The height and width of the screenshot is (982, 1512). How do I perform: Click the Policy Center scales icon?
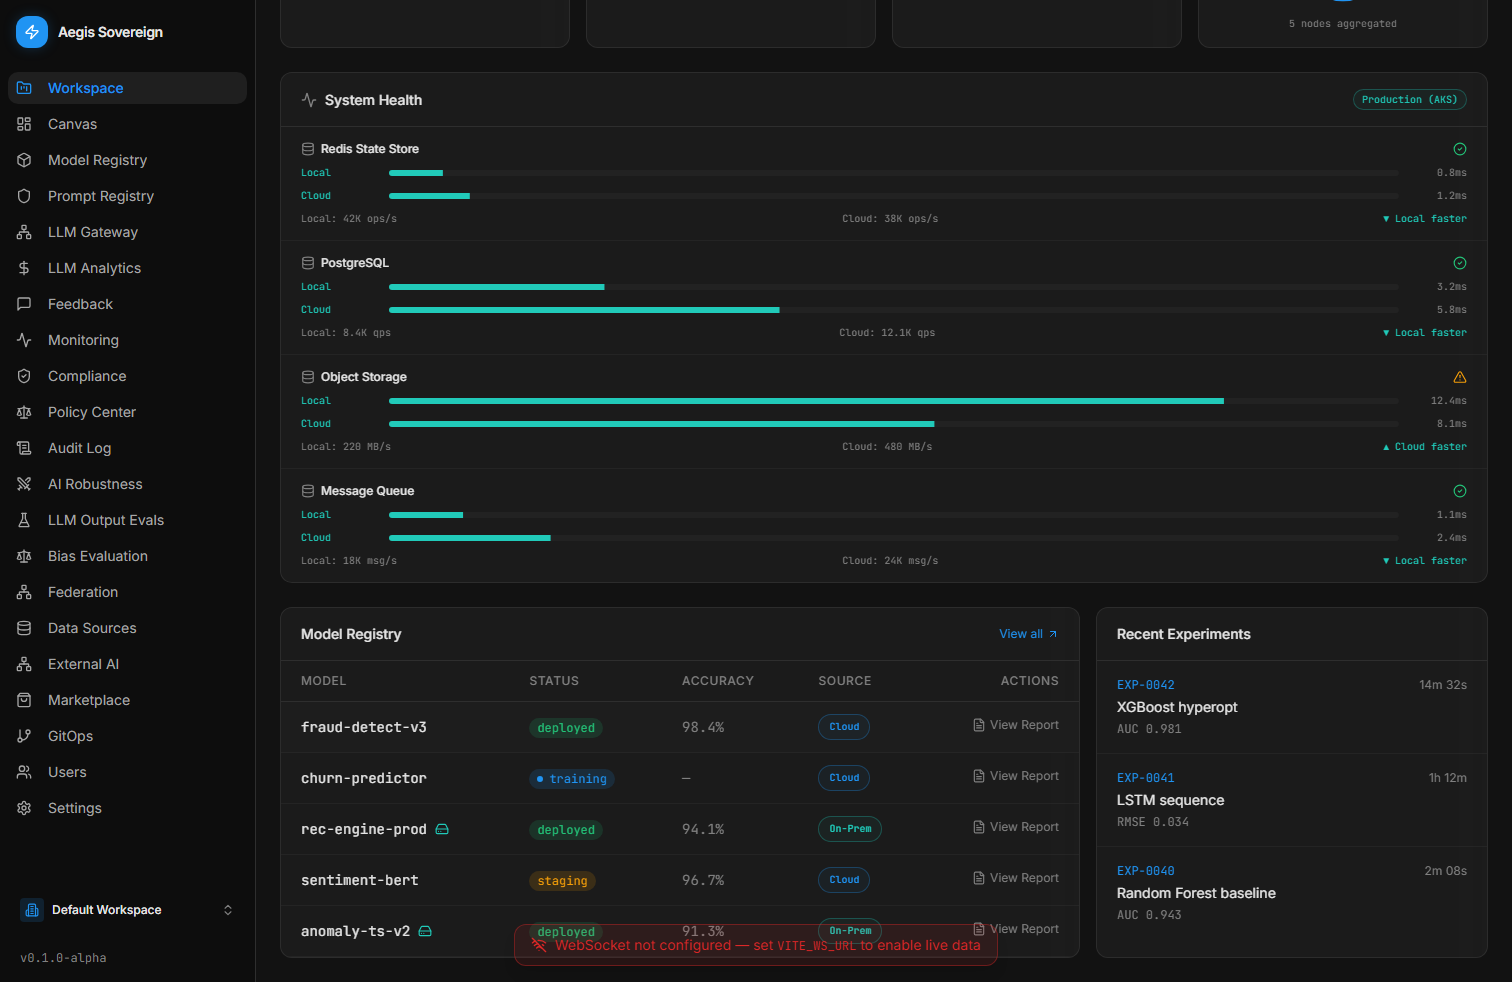24,412
